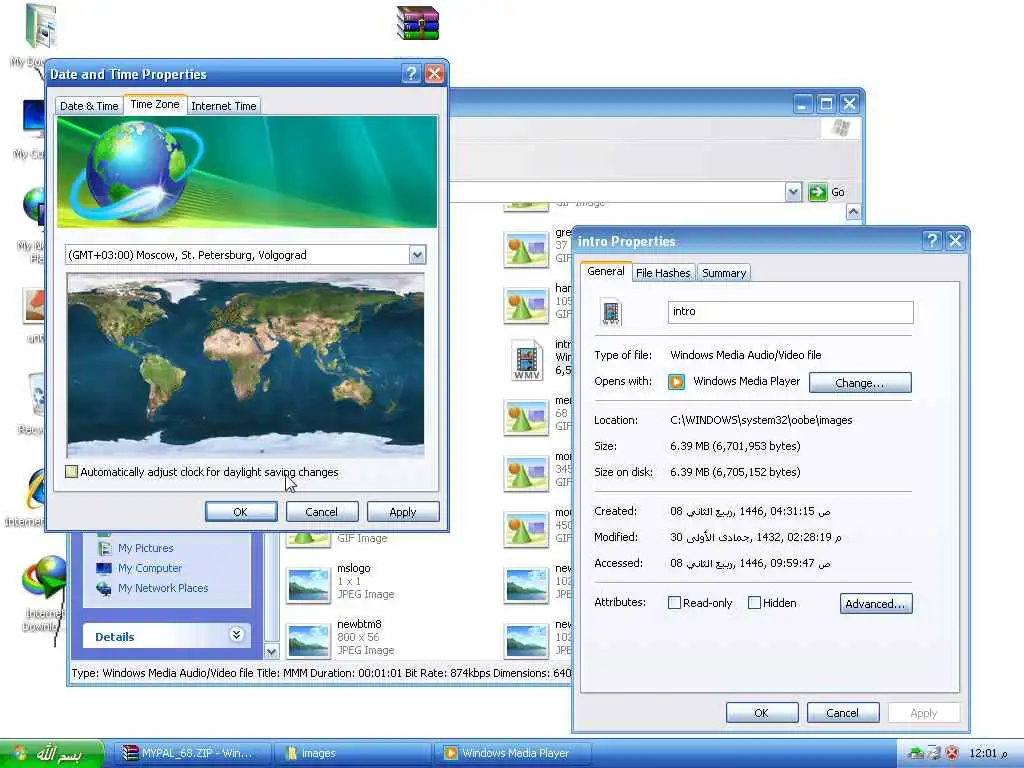Click My Network Places icon in Other Places

[x=104, y=588]
